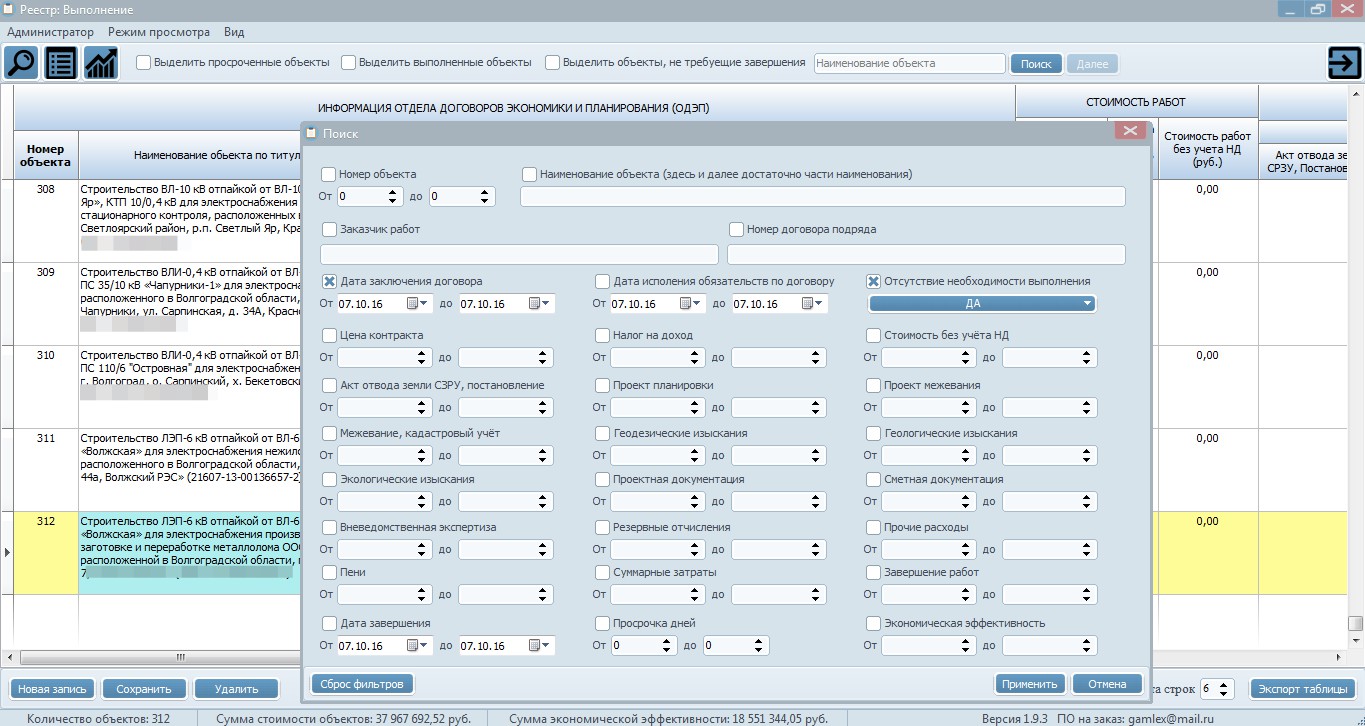Click the Просрочка дней 'до' spinner field
Image resolution: width=1365 pixels, height=726 pixels.
tap(736, 646)
